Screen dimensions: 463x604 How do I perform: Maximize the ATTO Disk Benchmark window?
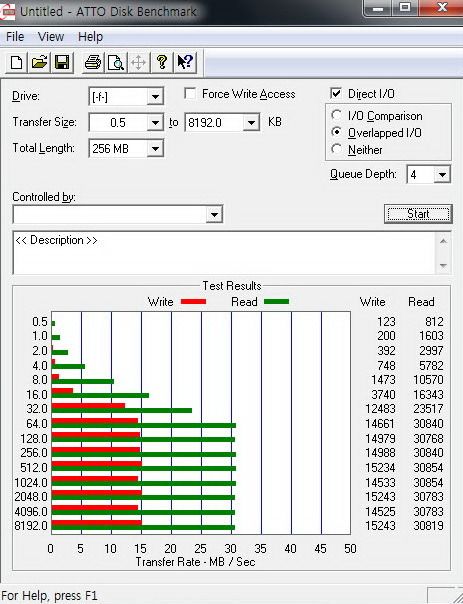(404, 8)
